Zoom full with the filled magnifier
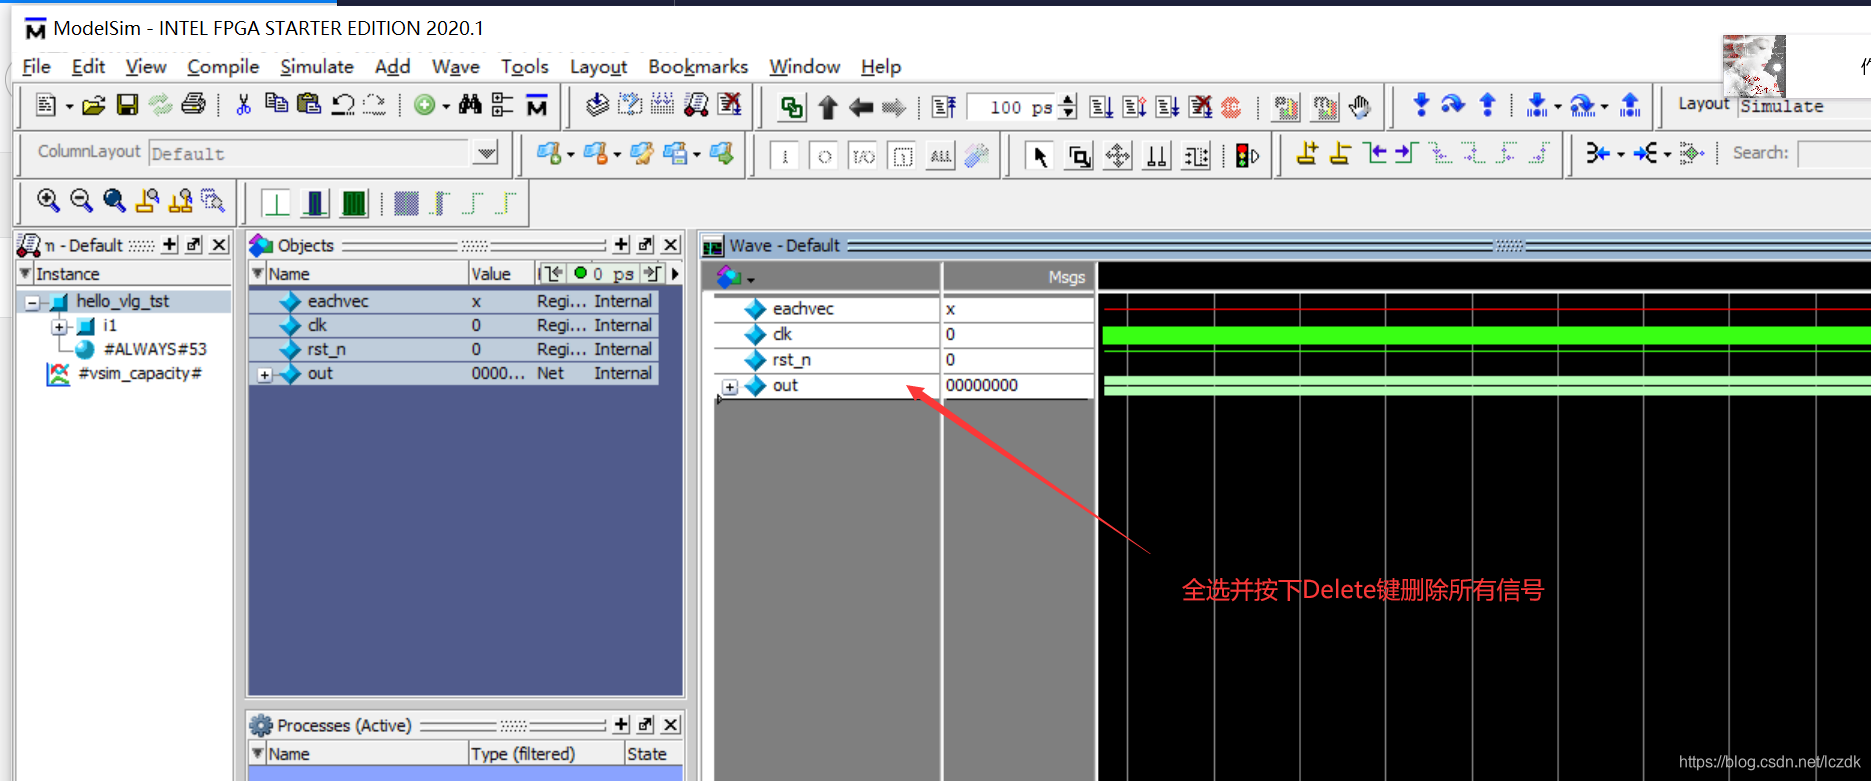 114,201
